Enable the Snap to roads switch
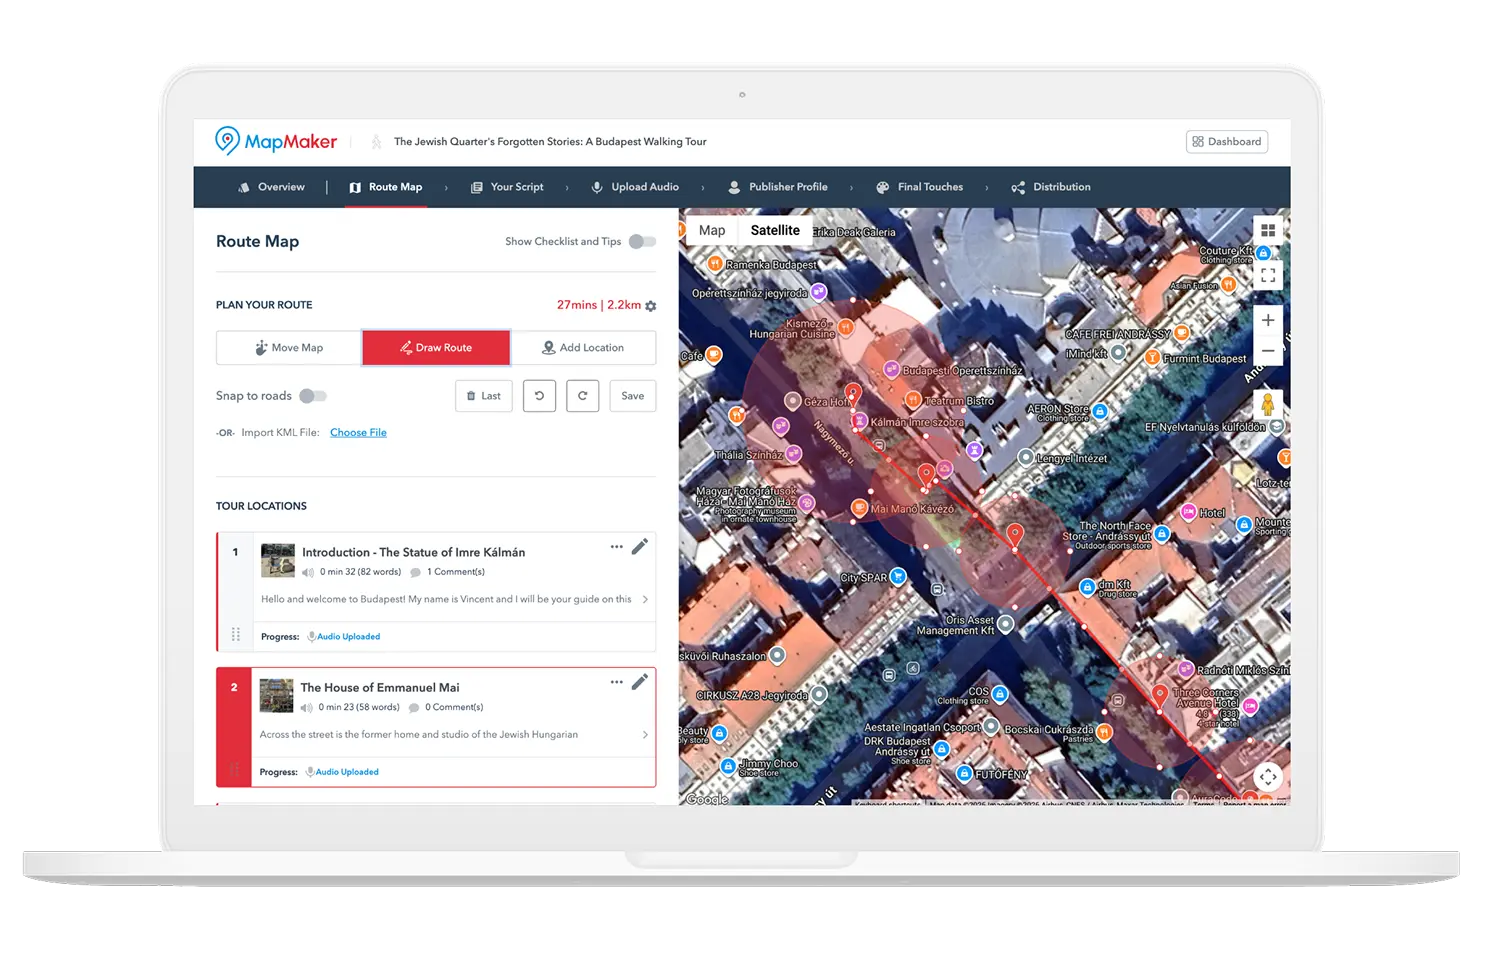The image size is (1500, 957). click(x=313, y=396)
